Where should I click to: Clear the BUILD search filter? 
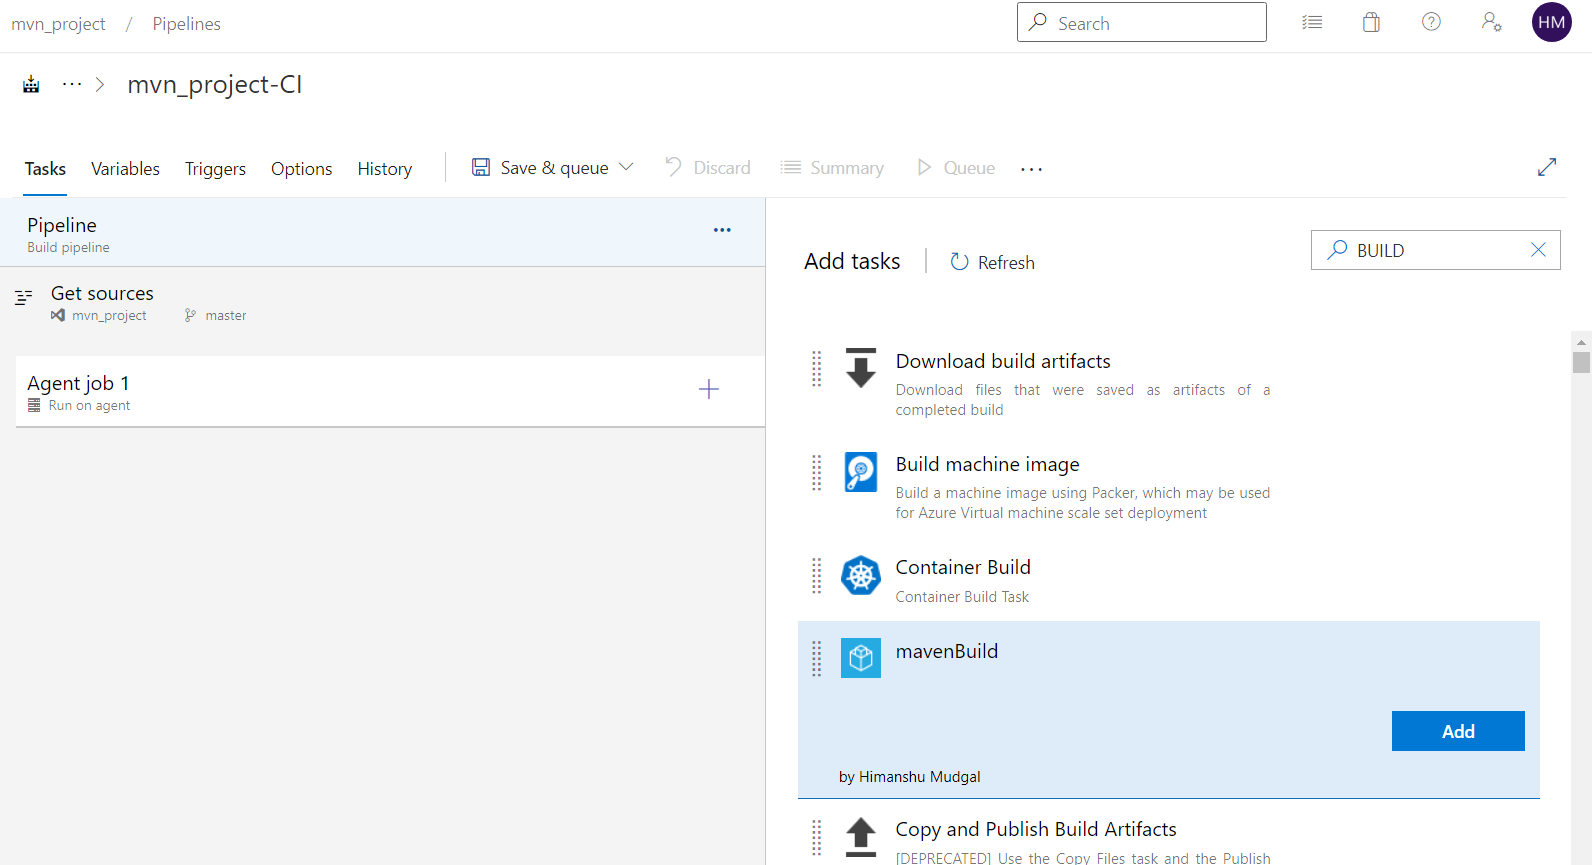tap(1538, 250)
